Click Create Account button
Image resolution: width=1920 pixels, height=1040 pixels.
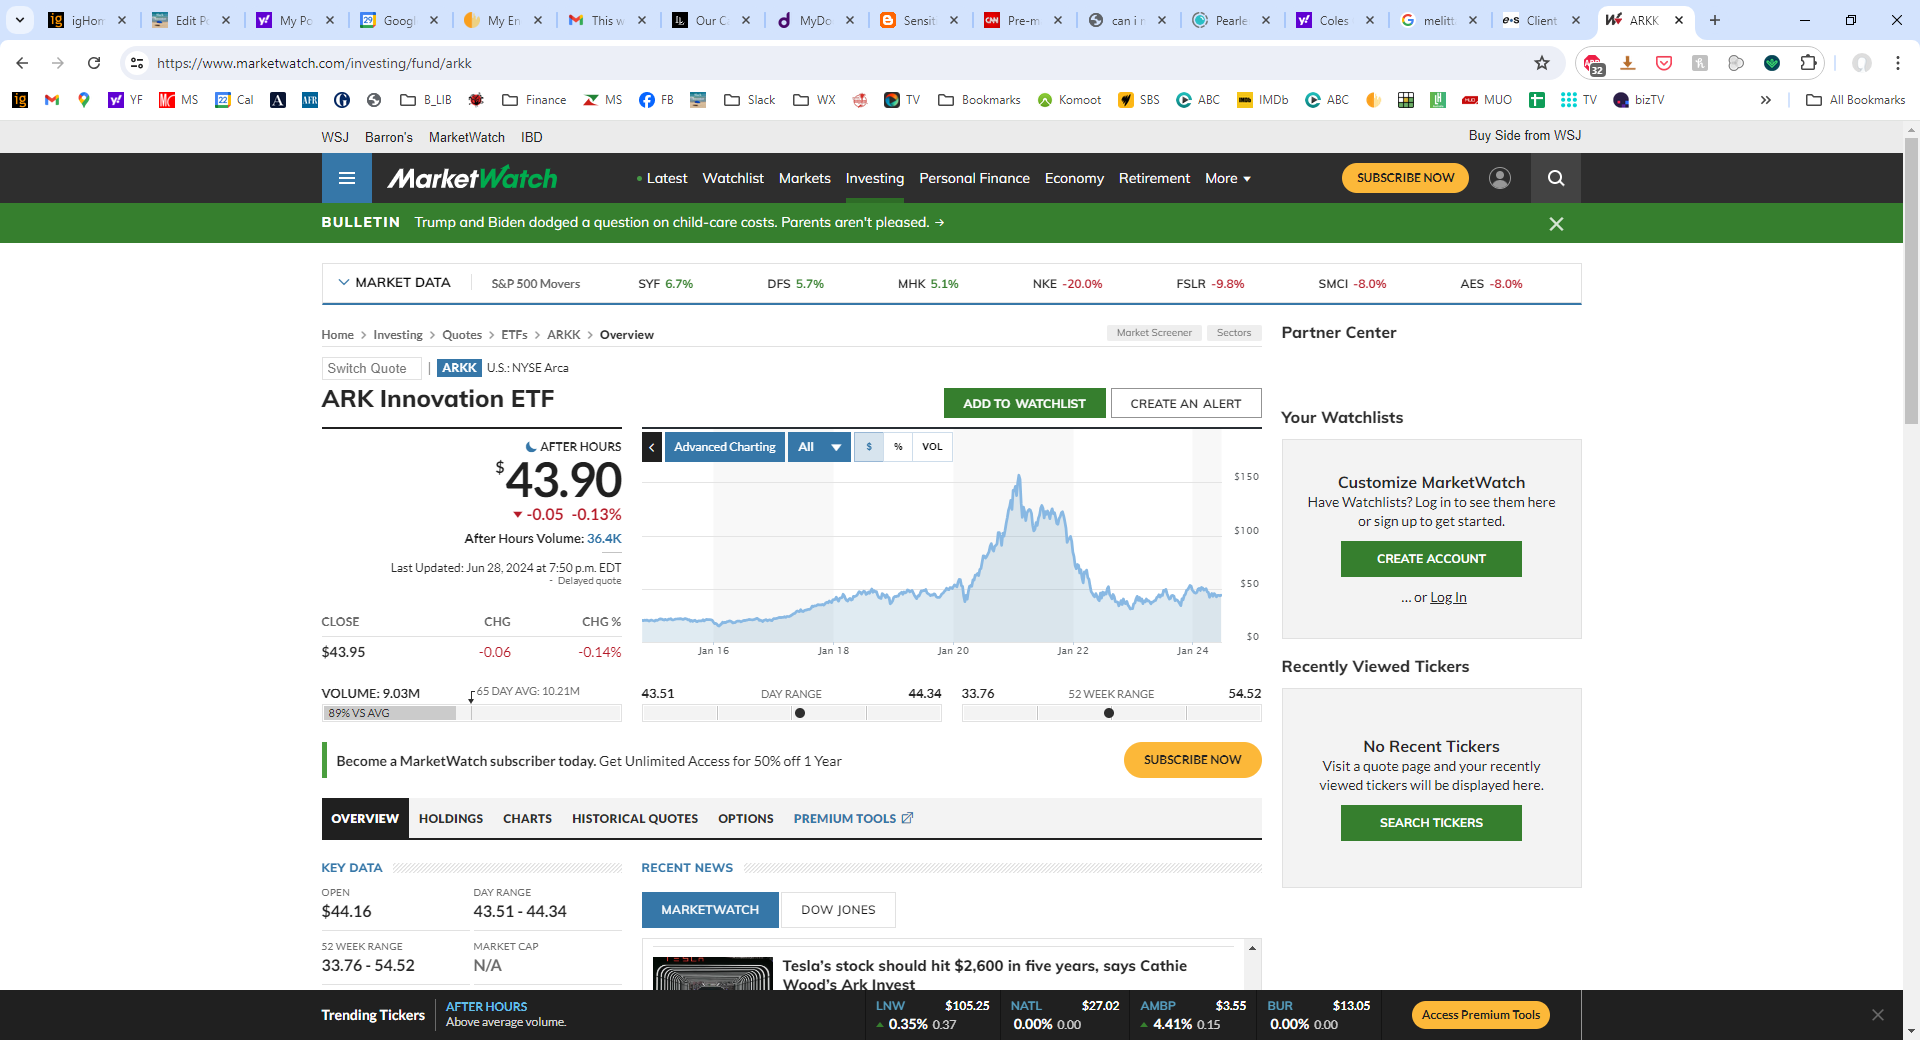(x=1431, y=559)
